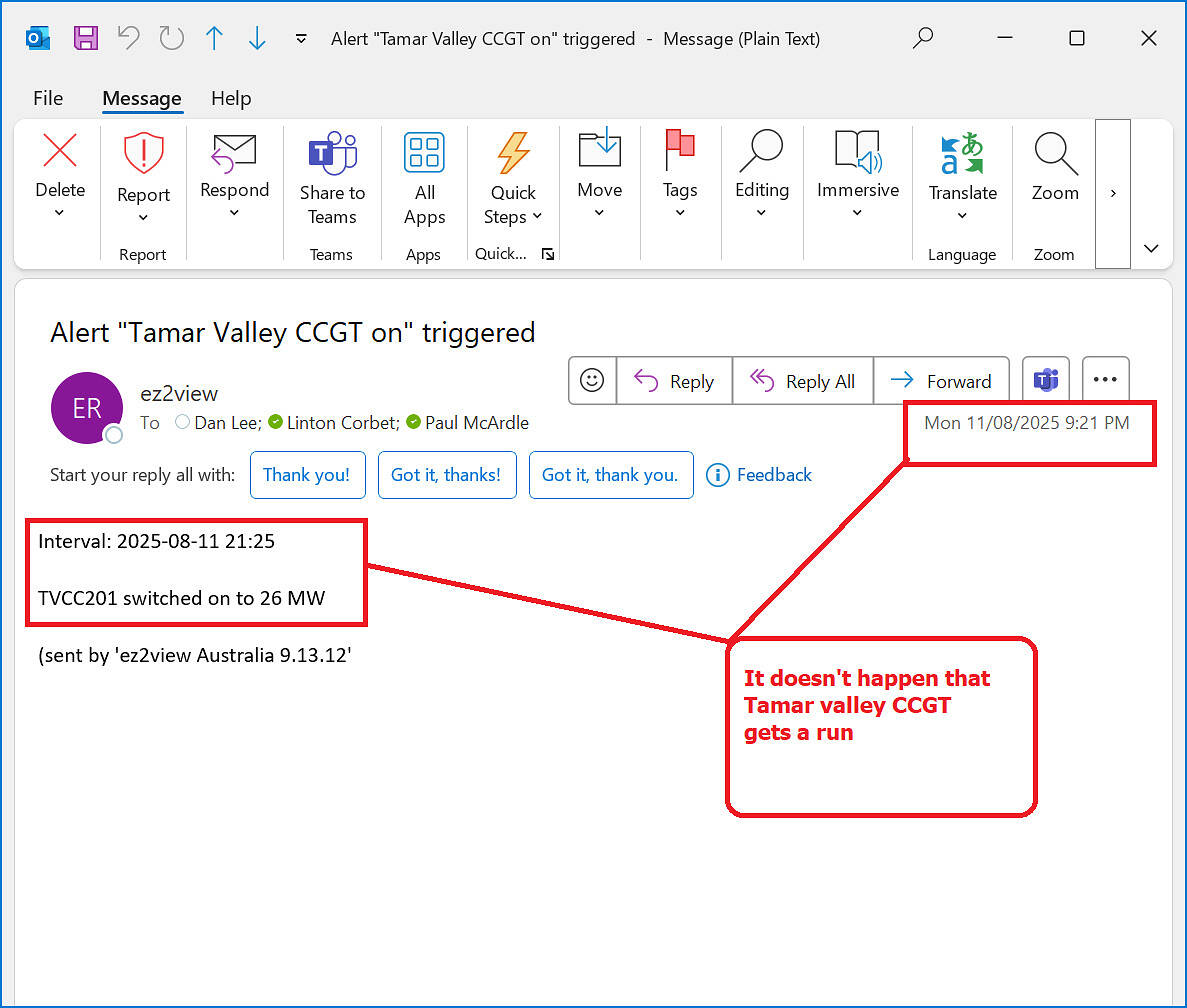Switch to the Message ribbon tab
Viewport: 1187px width, 1008px height.
(142, 98)
